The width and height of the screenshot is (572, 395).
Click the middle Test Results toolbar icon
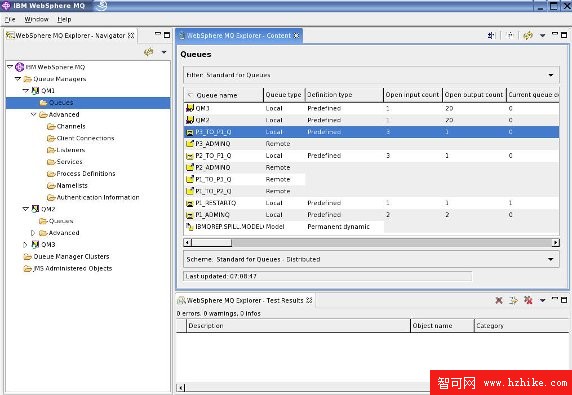[513, 300]
